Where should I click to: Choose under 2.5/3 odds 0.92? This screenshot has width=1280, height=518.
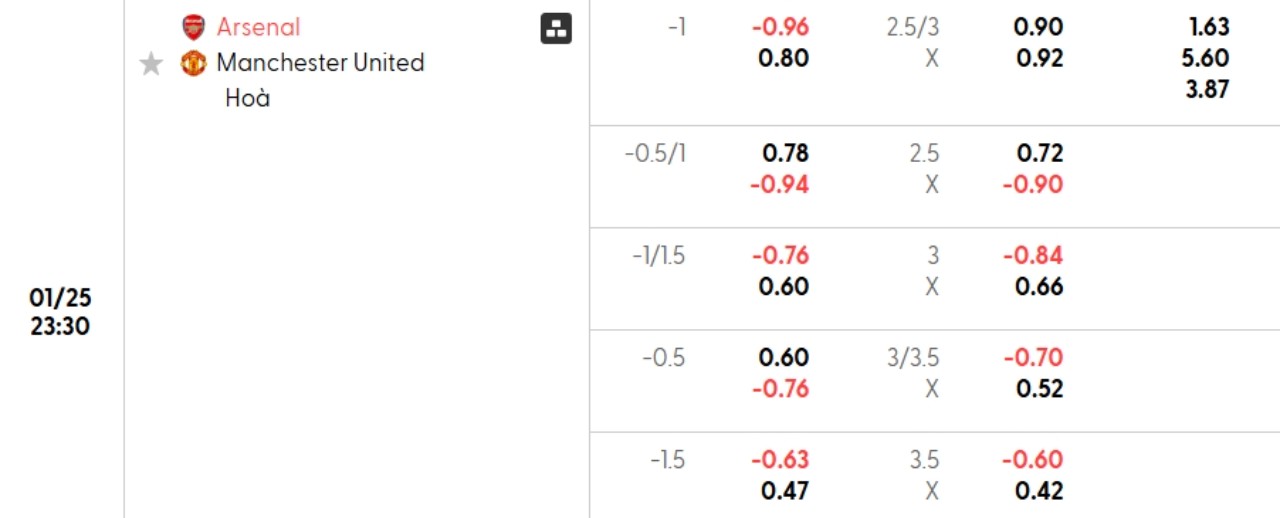(x=1039, y=58)
